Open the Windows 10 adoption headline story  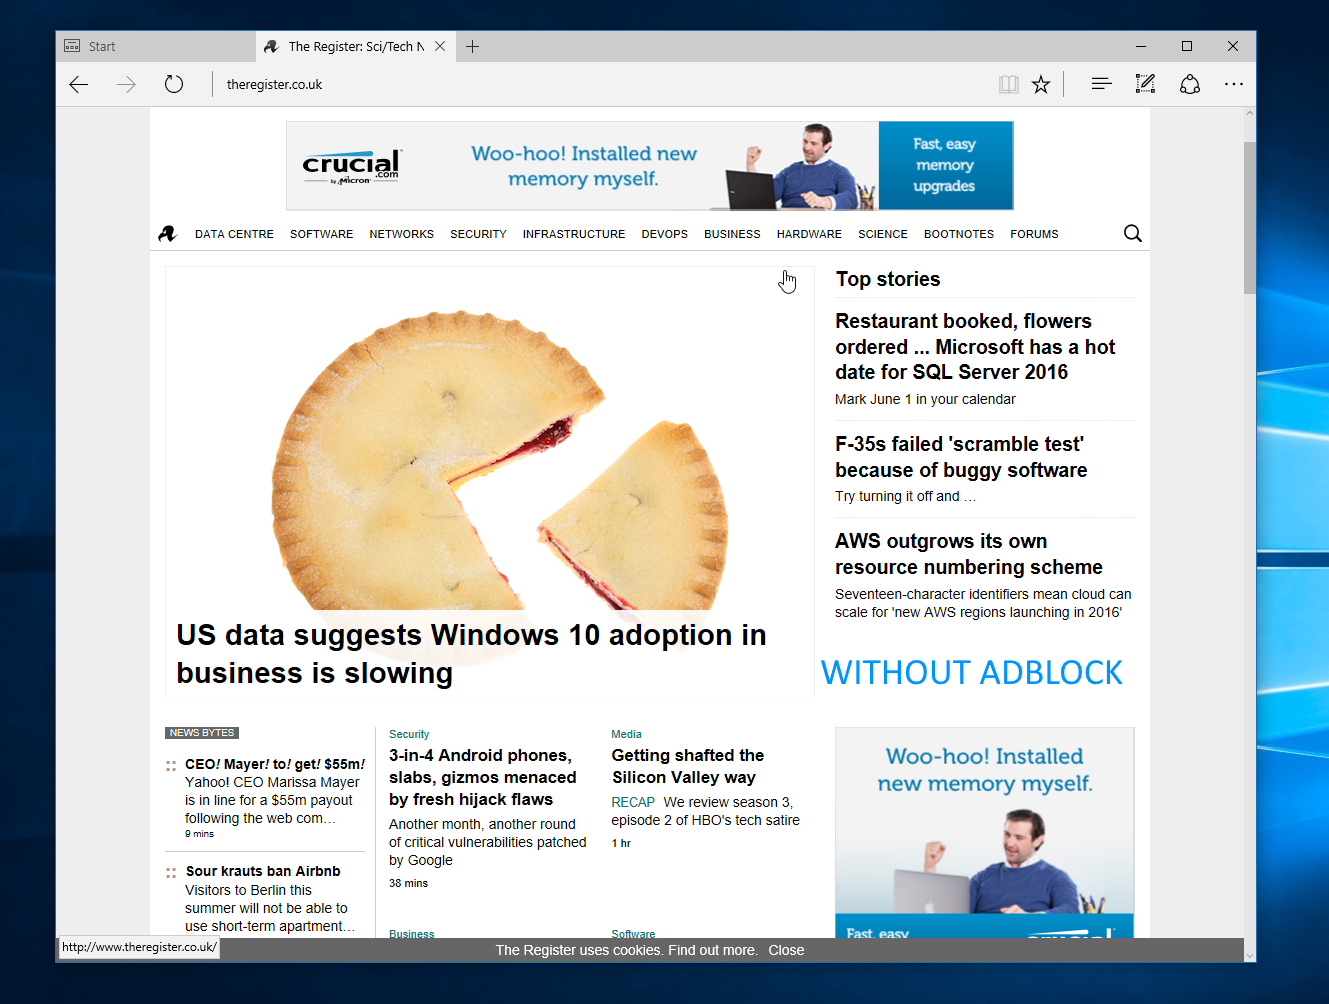coord(471,654)
